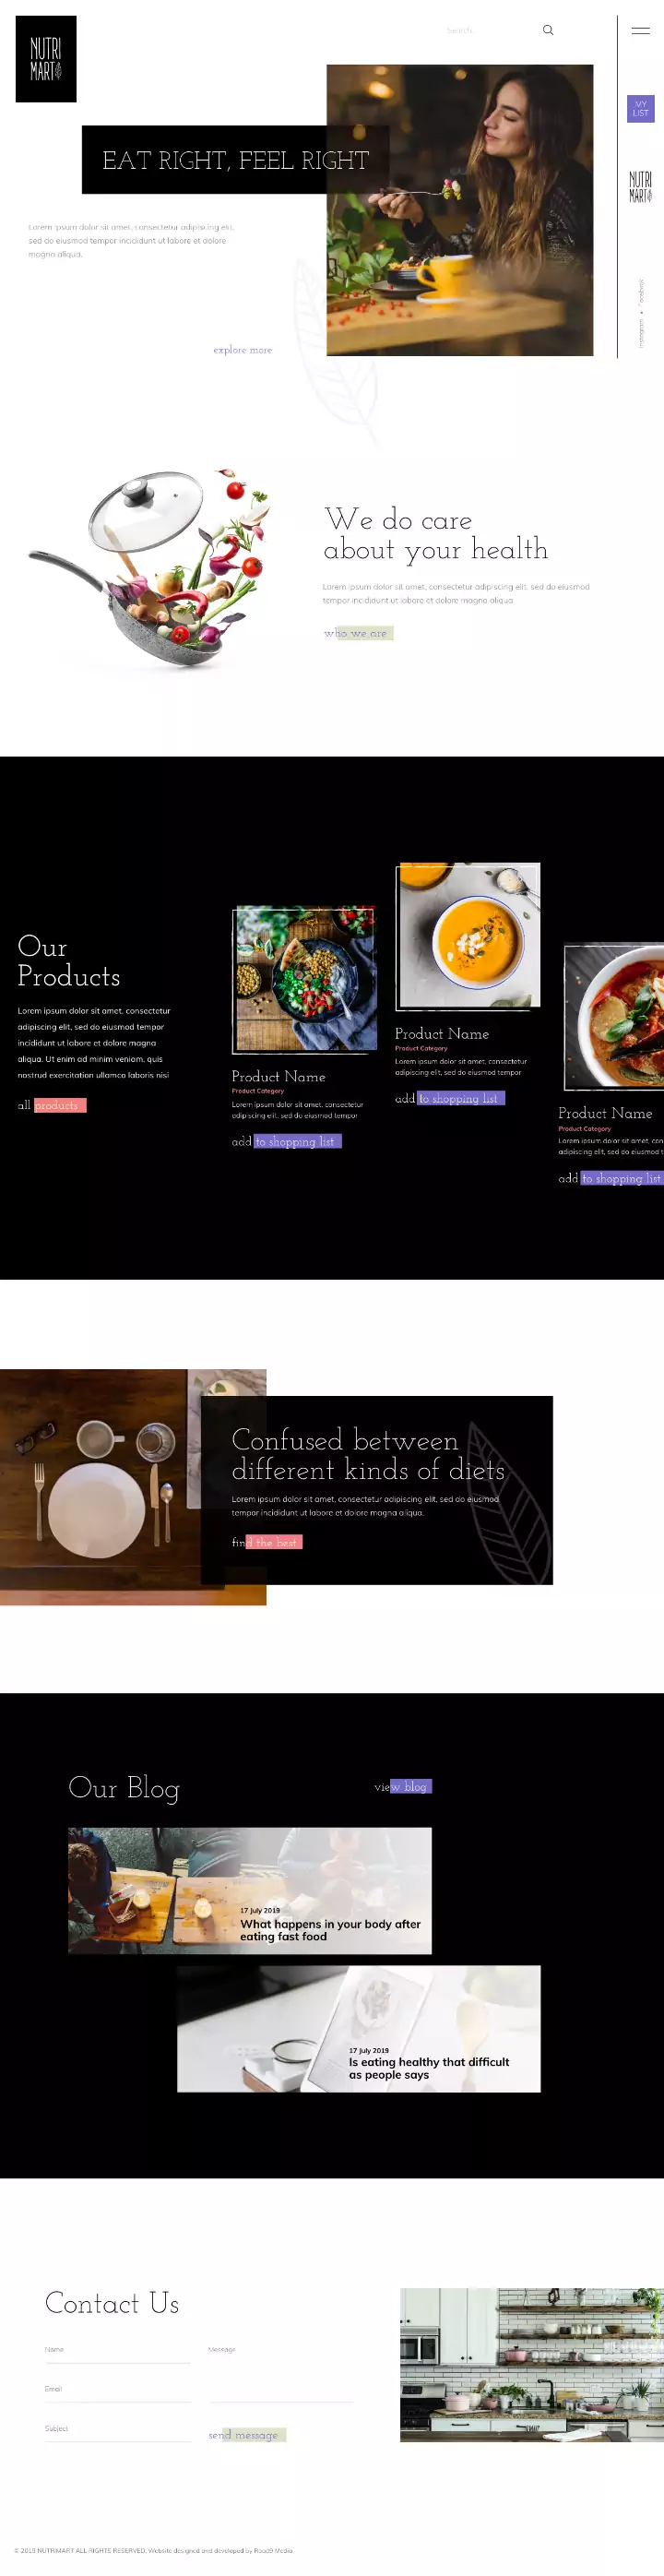The image size is (664, 2576).
Task: Click the chickpea salad product image
Action: (x=305, y=979)
